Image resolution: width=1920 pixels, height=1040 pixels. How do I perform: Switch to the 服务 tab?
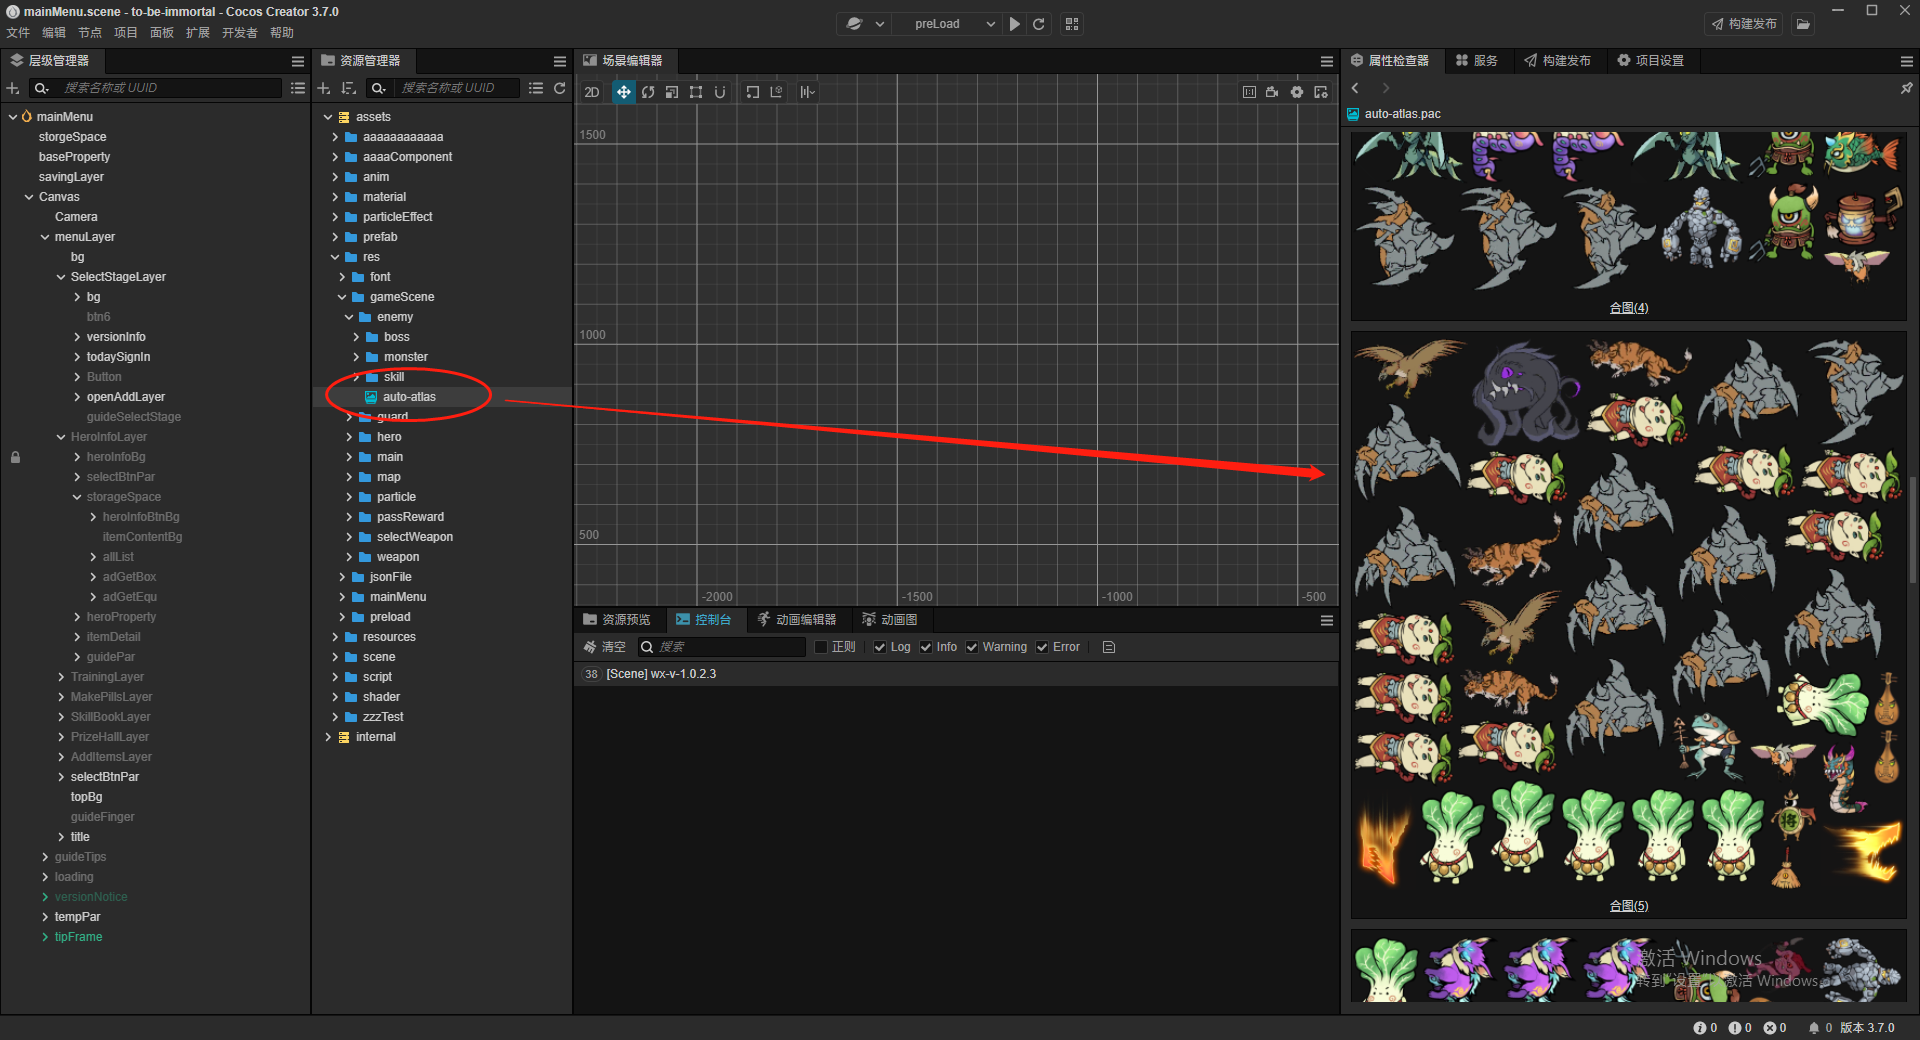[1477, 61]
